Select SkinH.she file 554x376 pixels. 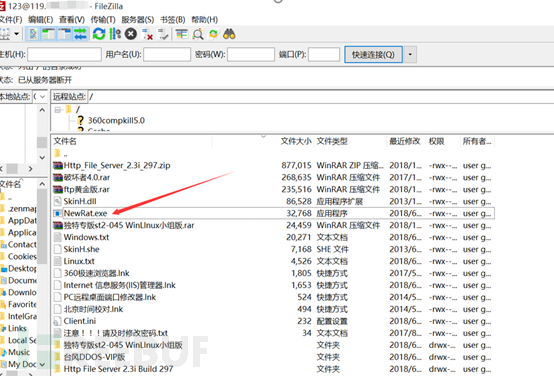[x=81, y=249]
